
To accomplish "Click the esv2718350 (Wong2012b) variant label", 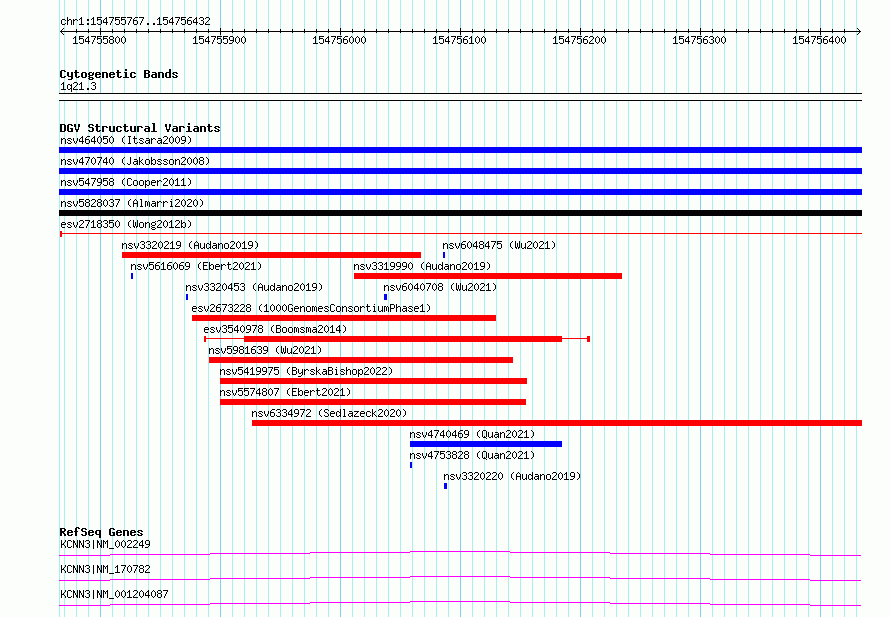I will tap(126, 224).
